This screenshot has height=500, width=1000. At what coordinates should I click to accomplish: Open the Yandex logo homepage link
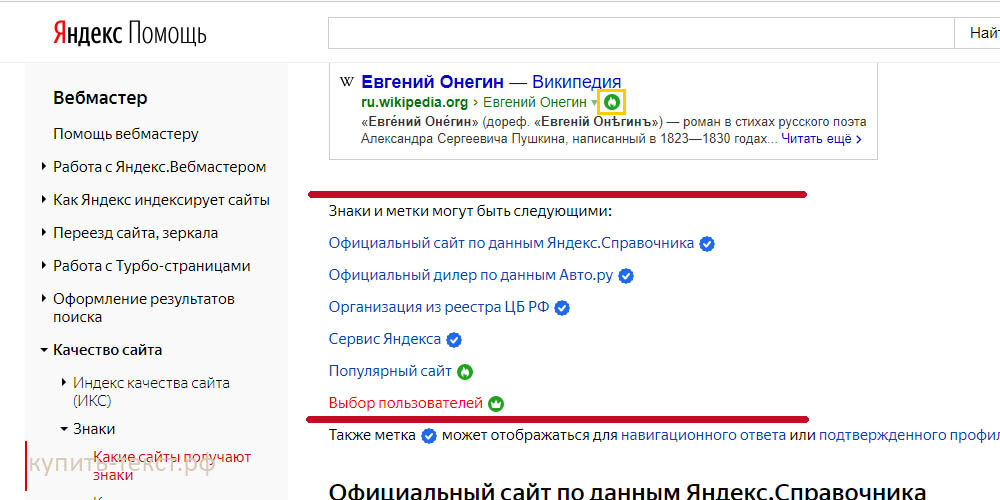coord(87,34)
